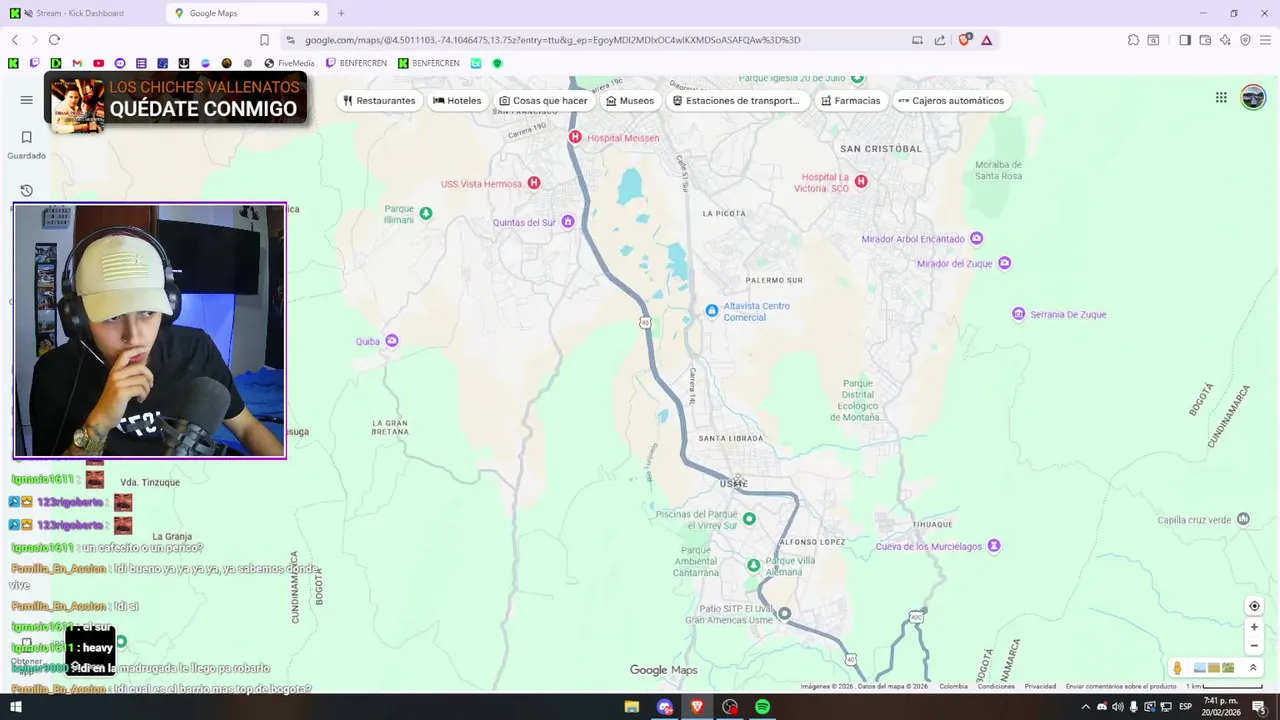Filter map by Restaurantes
The image size is (1280, 720).
(x=379, y=100)
